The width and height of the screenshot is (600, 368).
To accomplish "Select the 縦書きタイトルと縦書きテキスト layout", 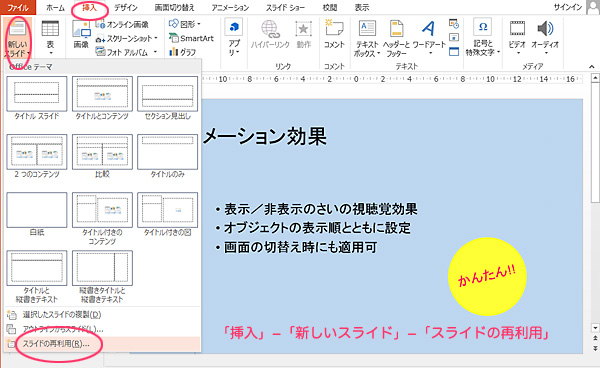I will (x=102, y=277).
